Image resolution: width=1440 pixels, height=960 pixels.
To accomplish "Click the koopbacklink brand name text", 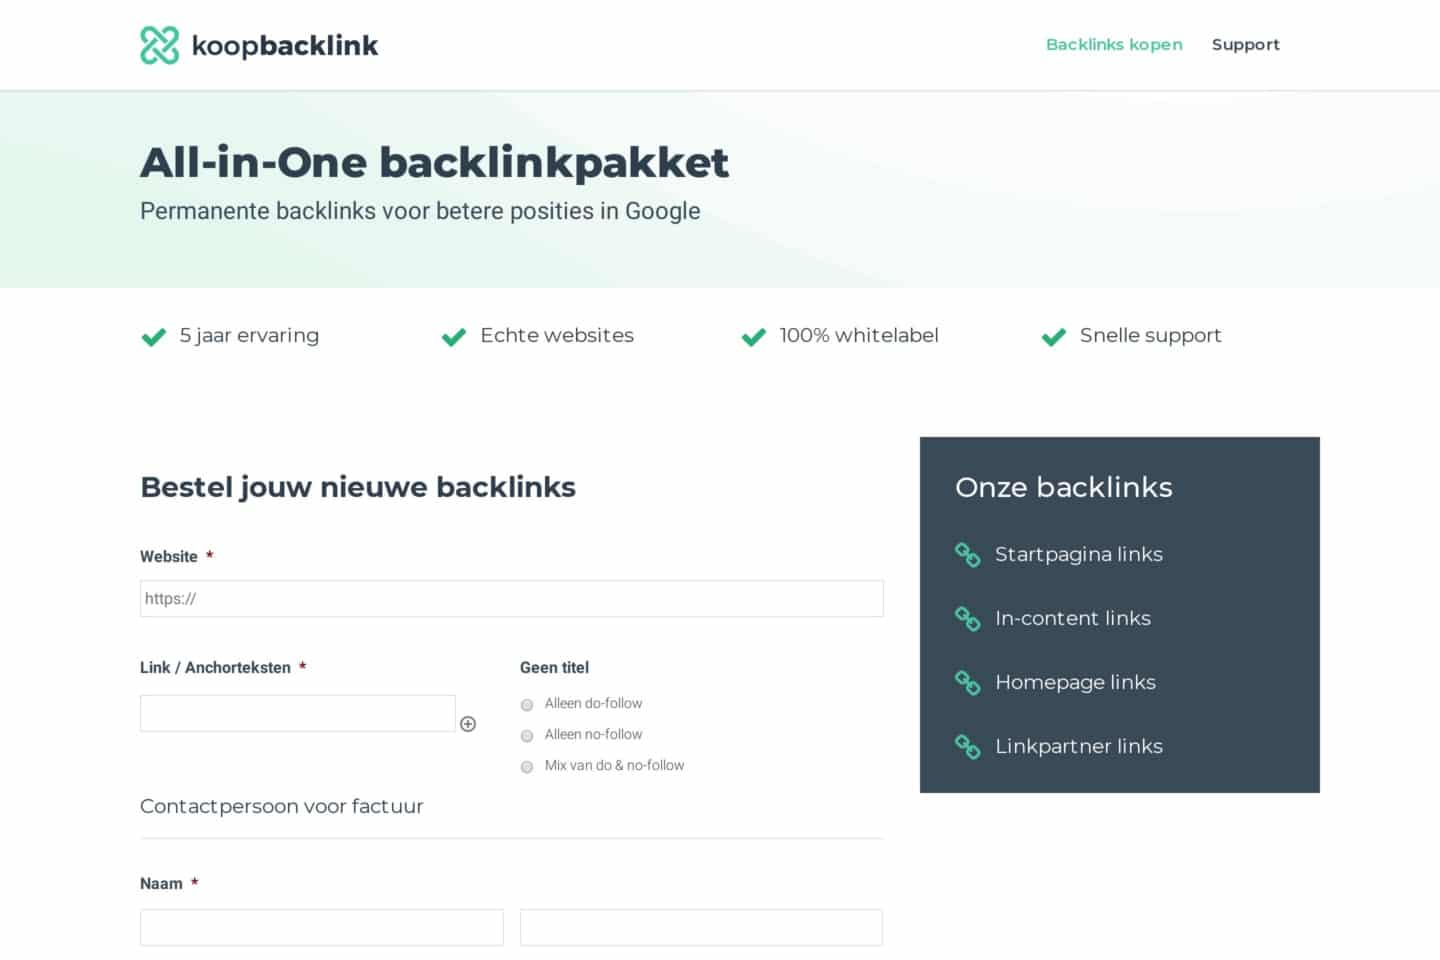I will (284, 46).
